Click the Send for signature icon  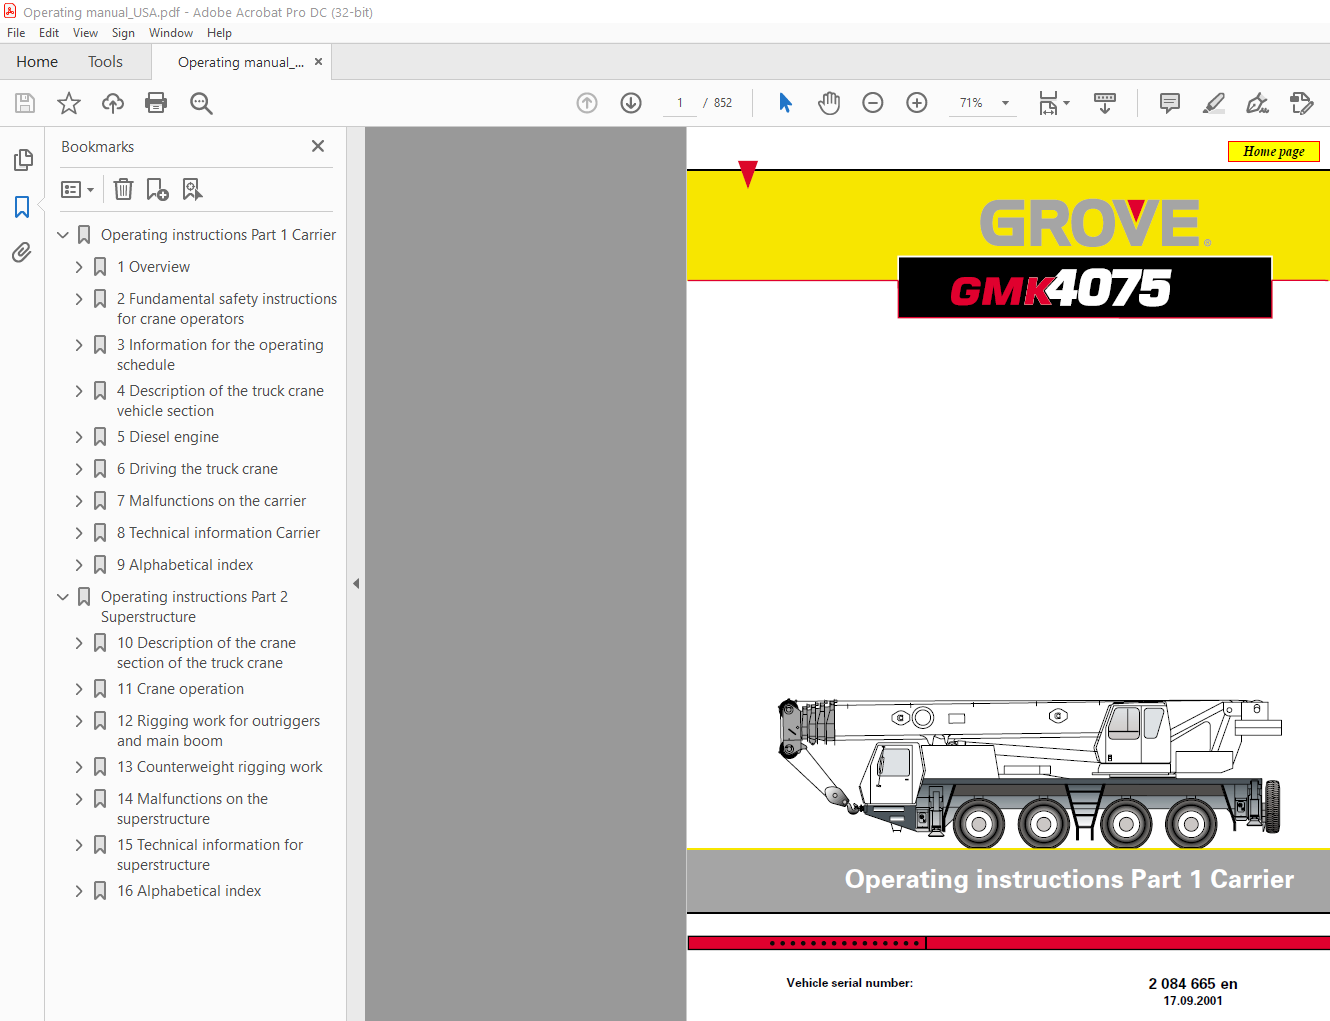coord(1301,103)
